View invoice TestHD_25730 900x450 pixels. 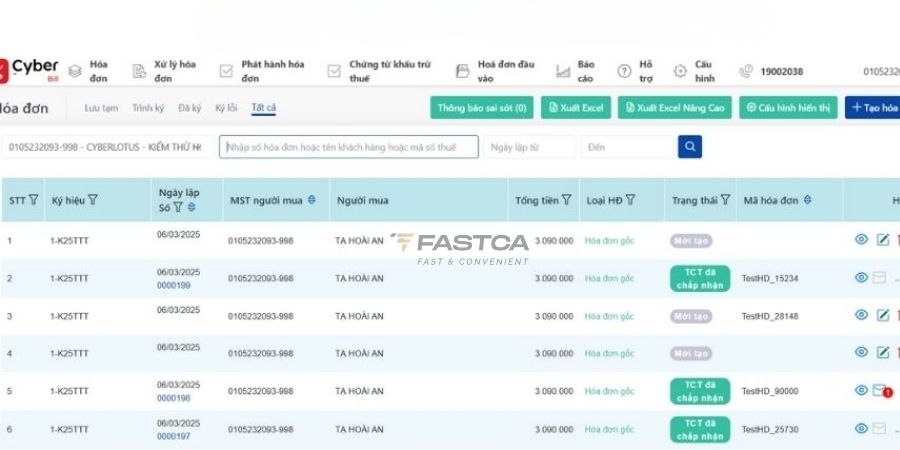tap(862, 428)
